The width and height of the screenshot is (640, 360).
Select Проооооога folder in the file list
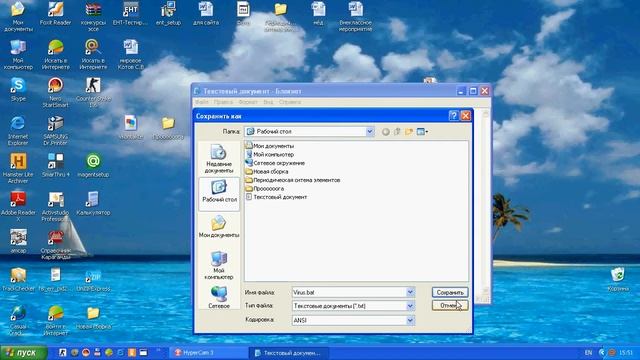[x=264, y=189]
